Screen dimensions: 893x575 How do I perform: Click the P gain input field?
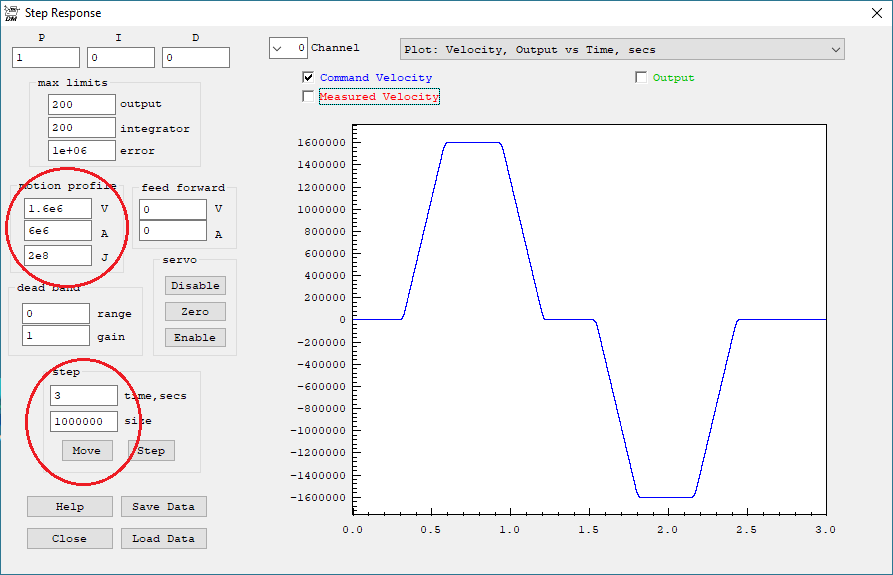pyautogui.click(x=46, y=58)
